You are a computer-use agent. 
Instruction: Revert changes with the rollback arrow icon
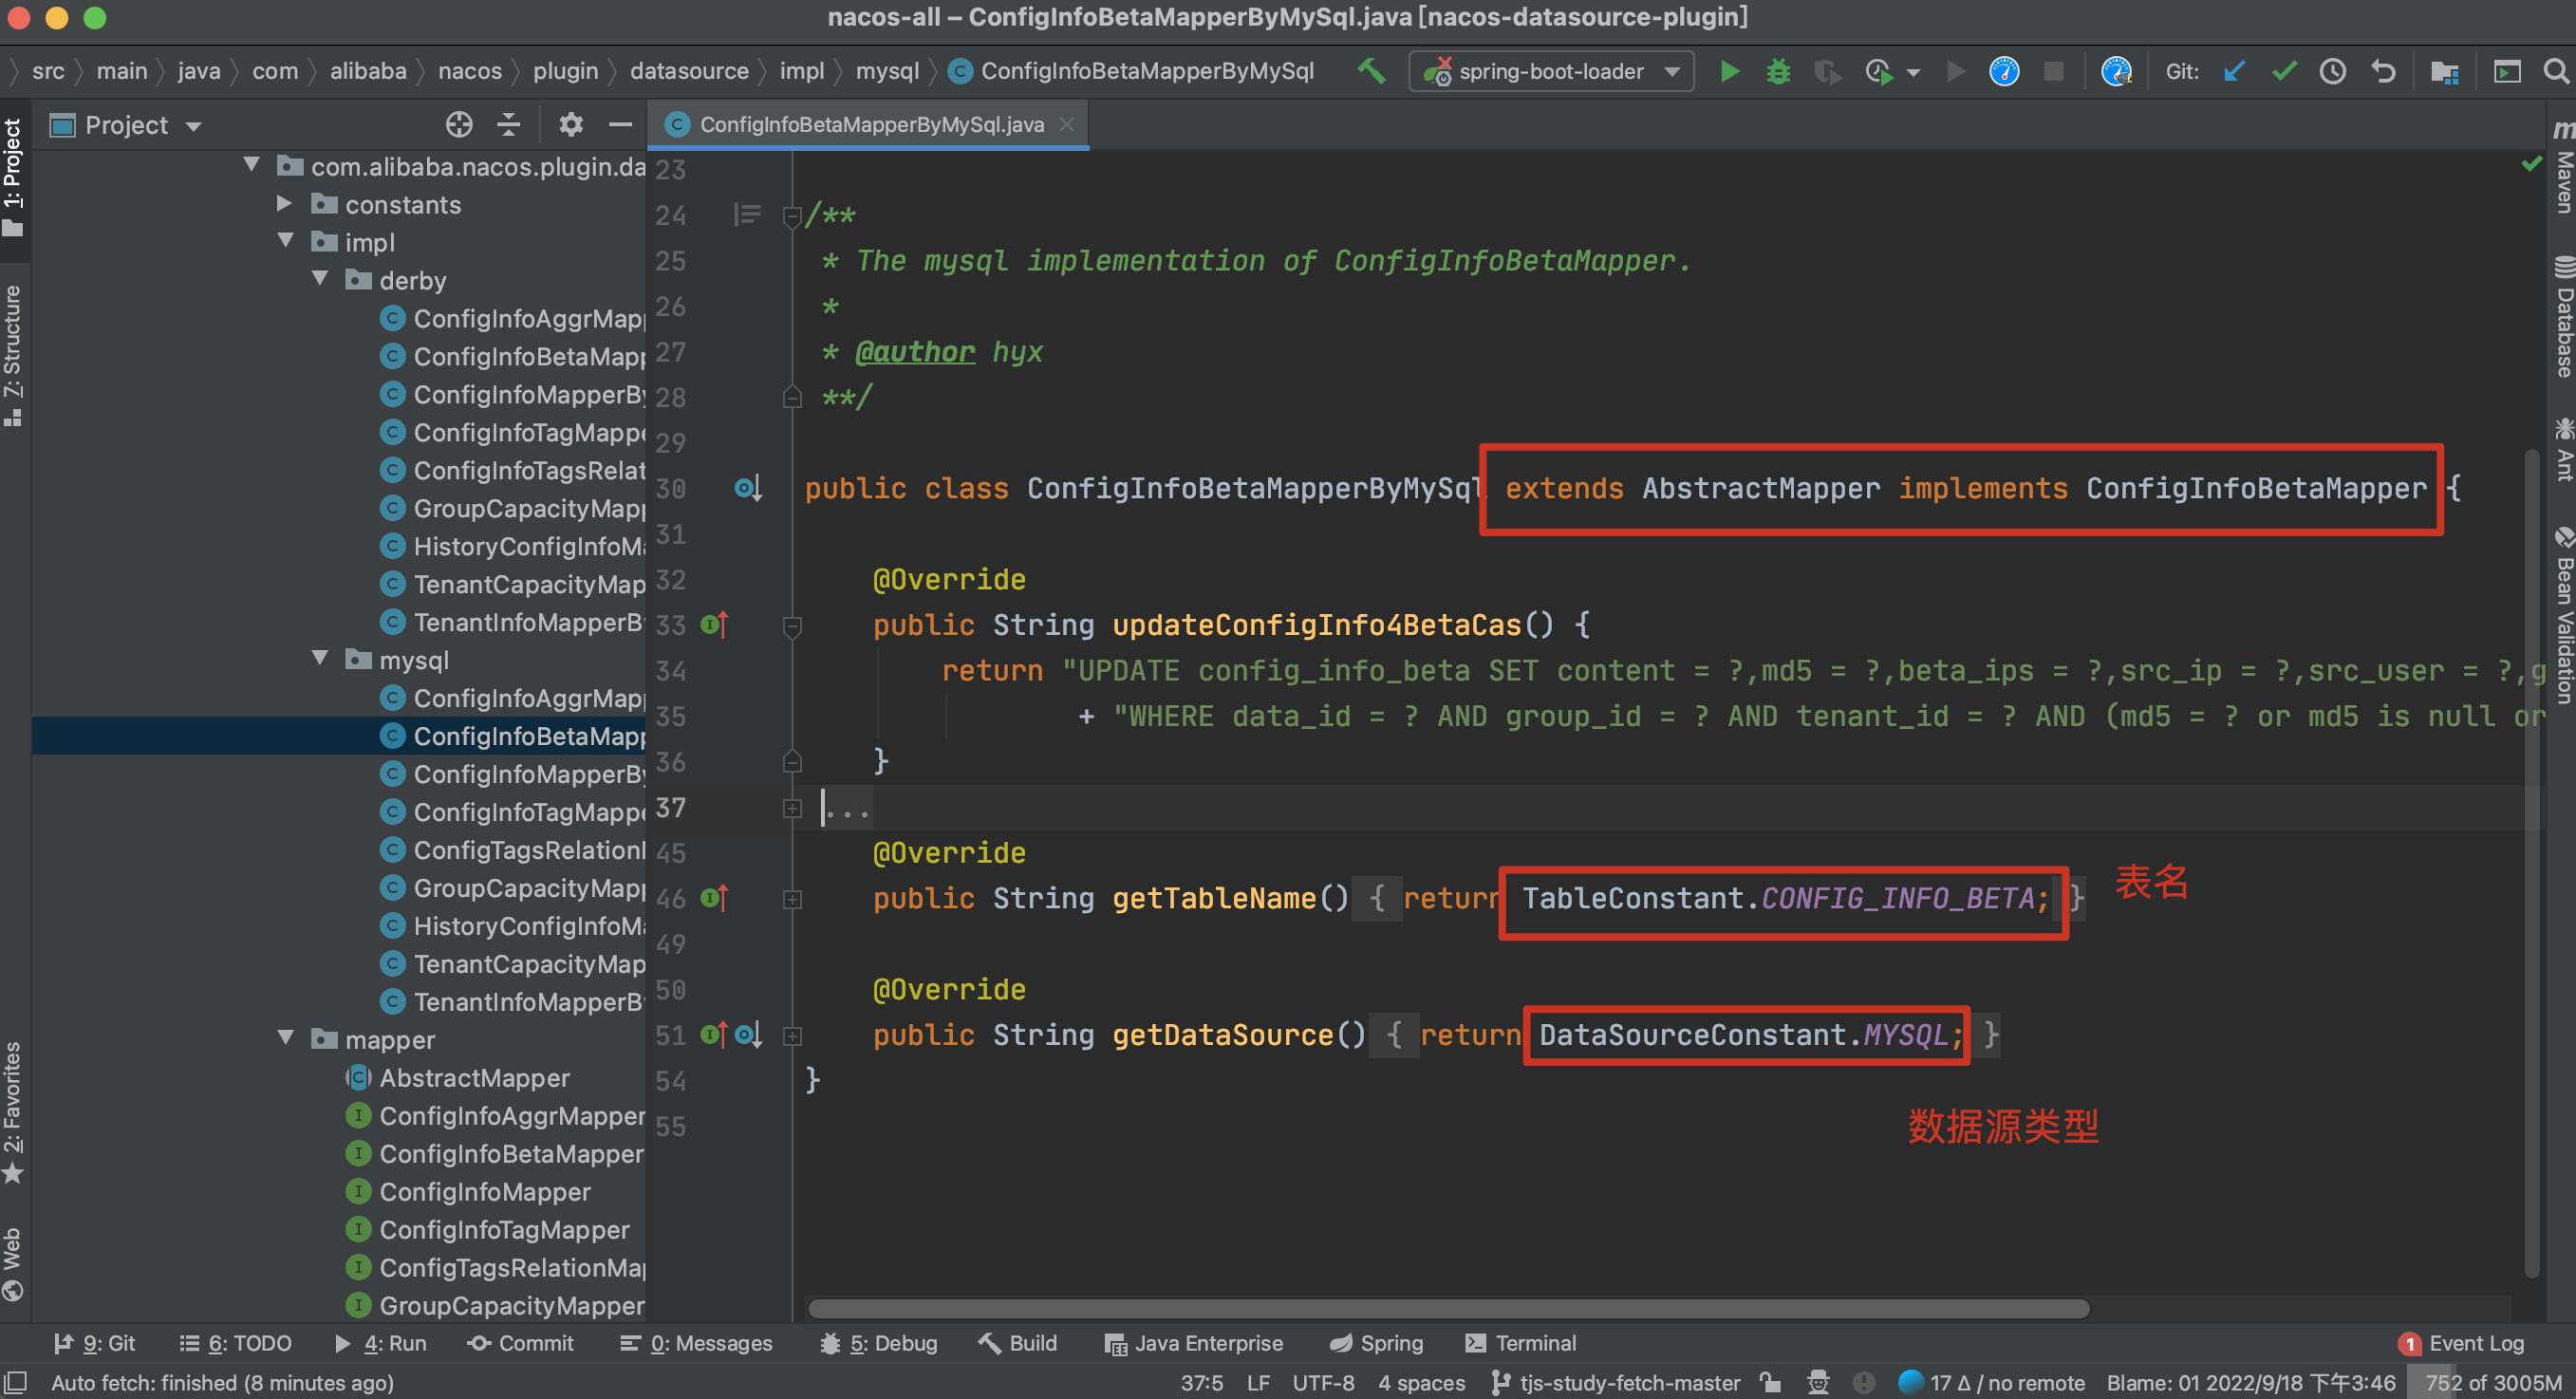point(2385,71)
